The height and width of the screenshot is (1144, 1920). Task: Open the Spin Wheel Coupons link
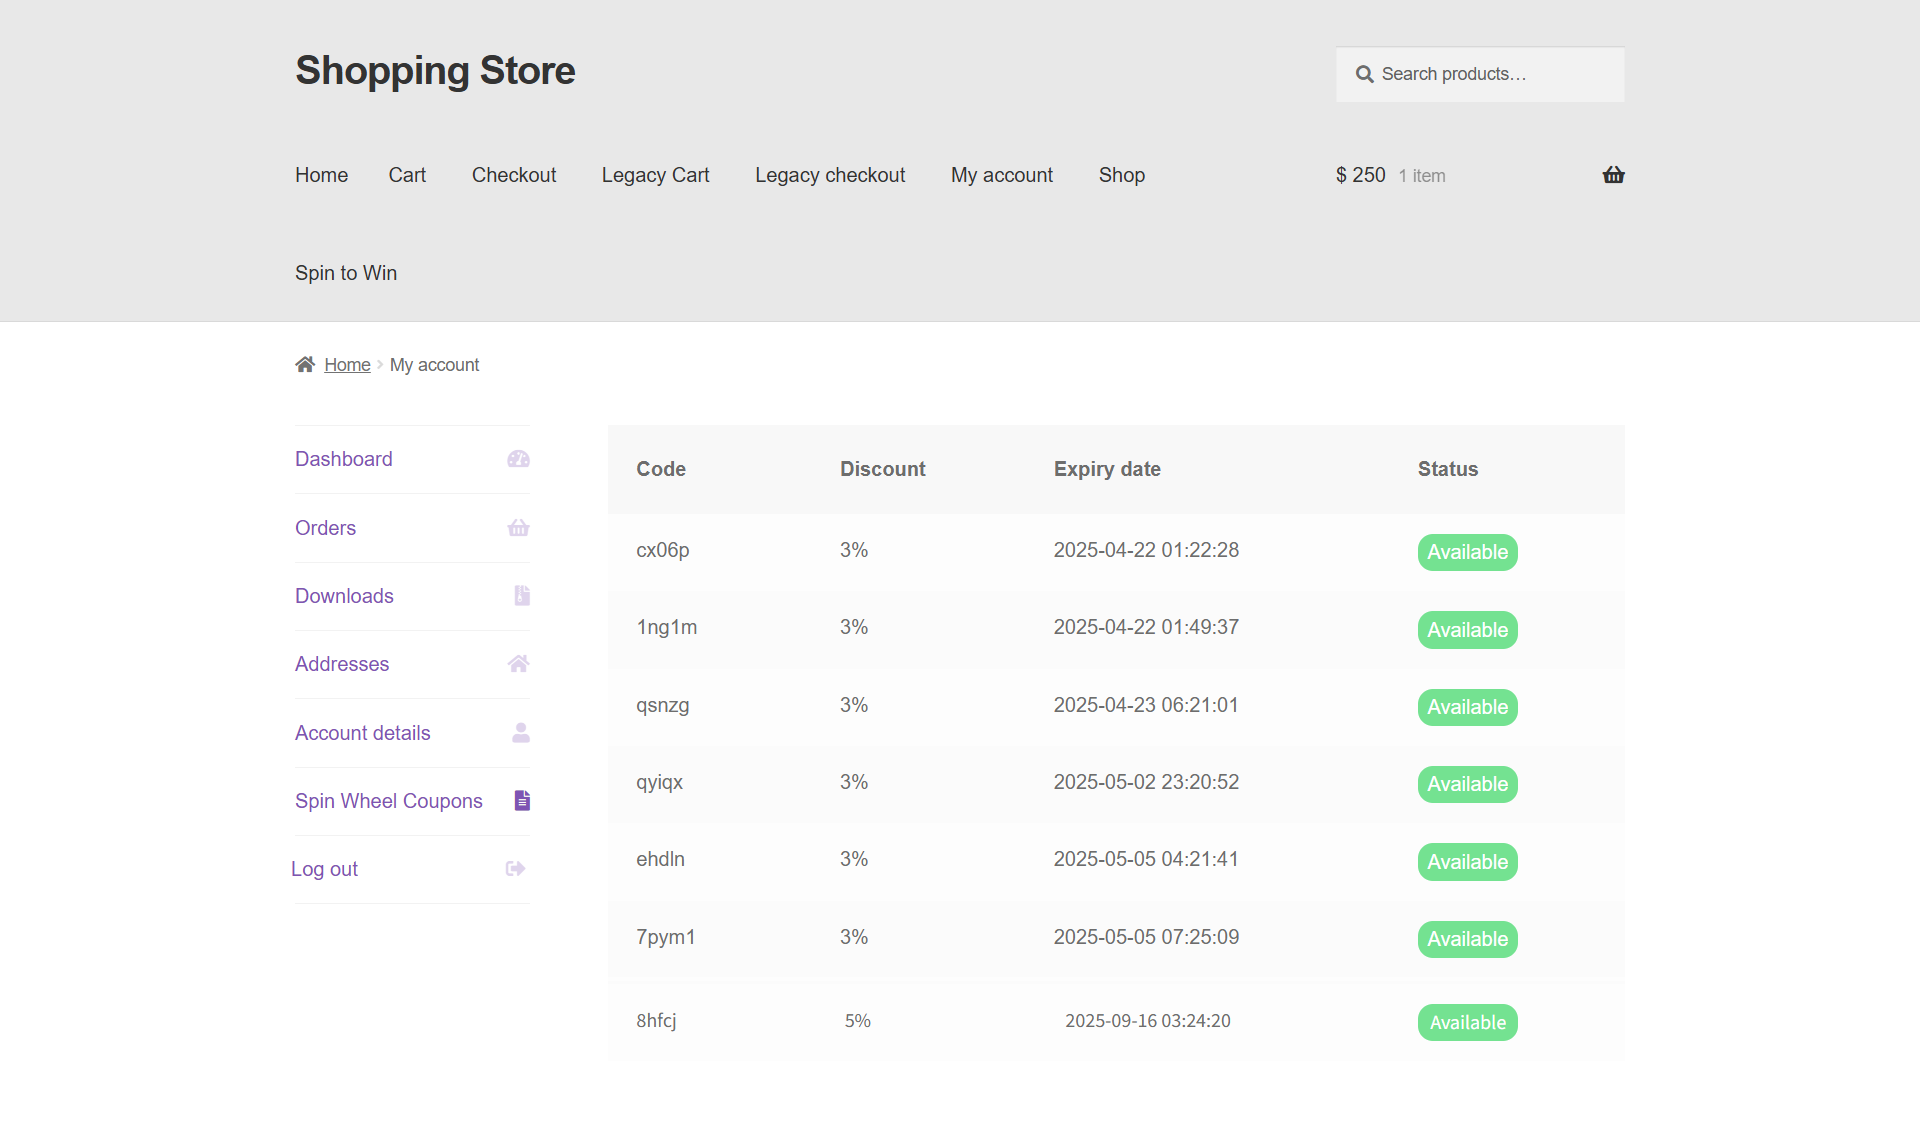click(x=388, y=801)
